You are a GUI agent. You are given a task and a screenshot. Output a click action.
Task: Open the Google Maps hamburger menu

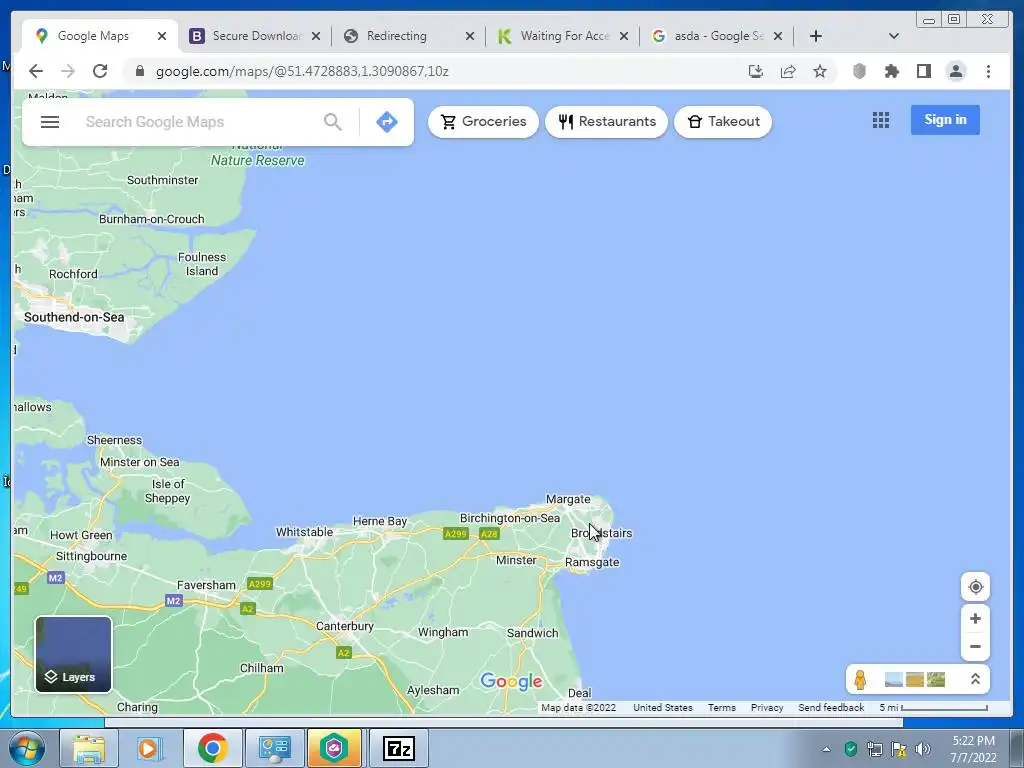(50, 122)
